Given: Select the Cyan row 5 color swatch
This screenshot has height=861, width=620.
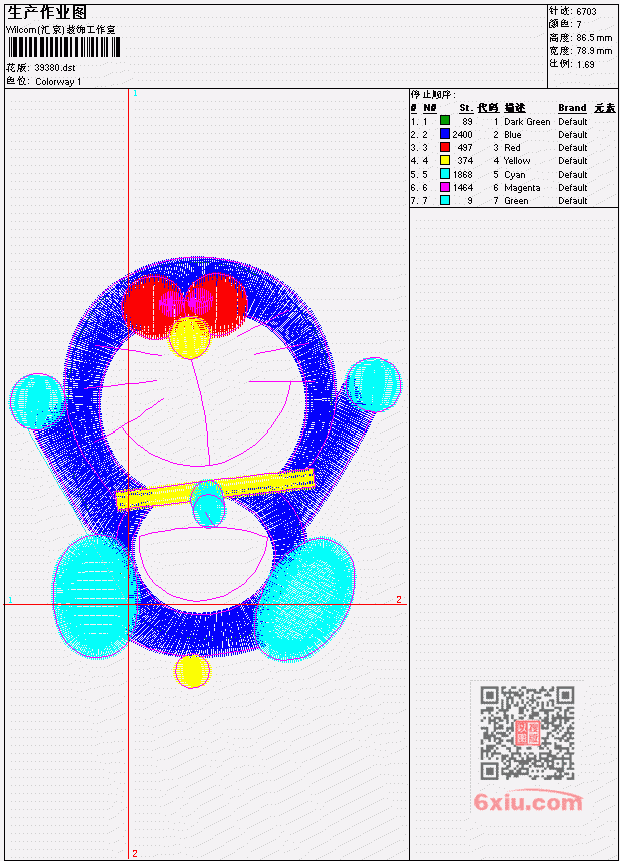Looking at the screenshot, I should (x=445, y=174).
